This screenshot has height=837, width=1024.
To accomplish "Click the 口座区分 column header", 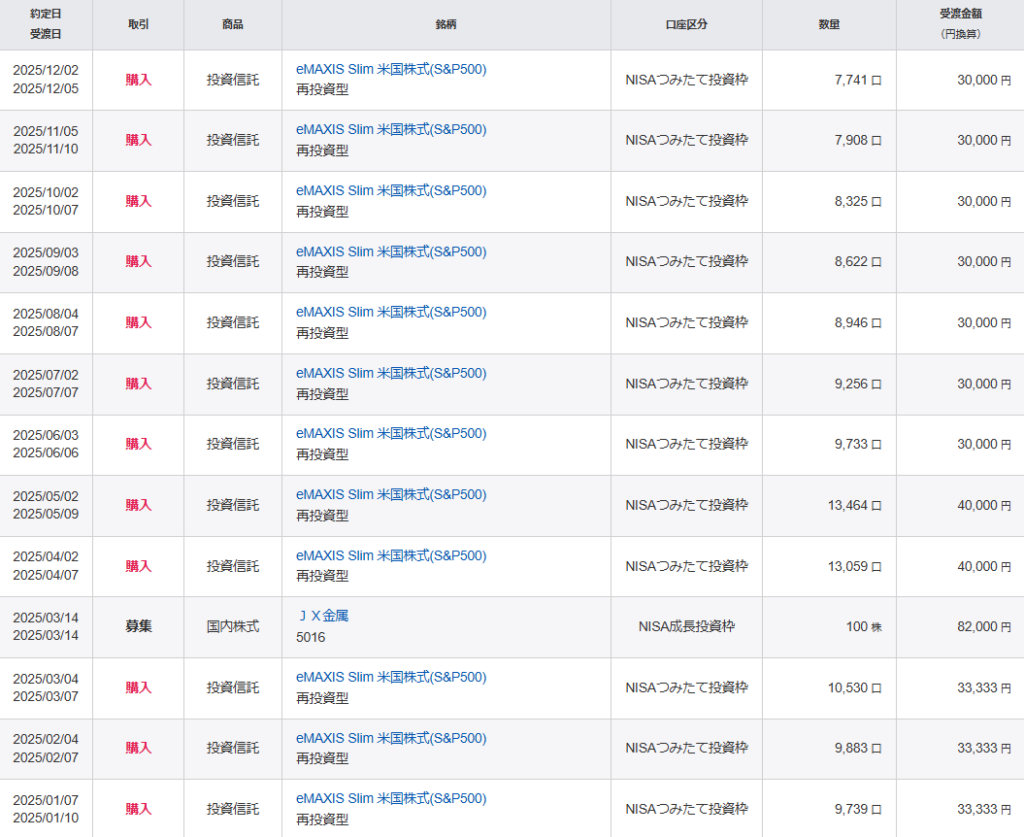I will pyautogui.click(x=686, y=24).
